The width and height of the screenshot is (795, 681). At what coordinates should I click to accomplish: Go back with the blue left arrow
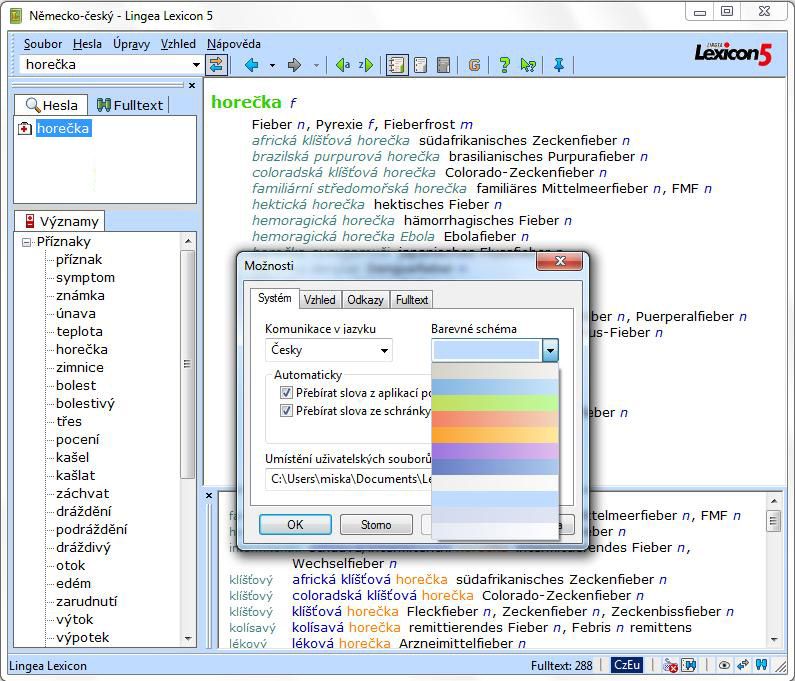pyautogui.click(x=251, y=65)
